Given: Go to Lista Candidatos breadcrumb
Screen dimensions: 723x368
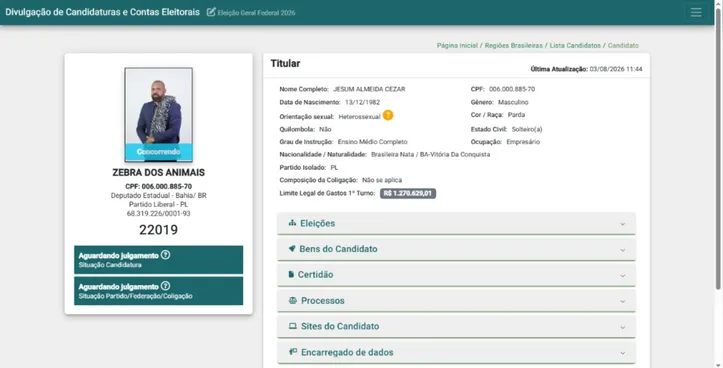Looking at the screenshot, I should pos(575,45).
